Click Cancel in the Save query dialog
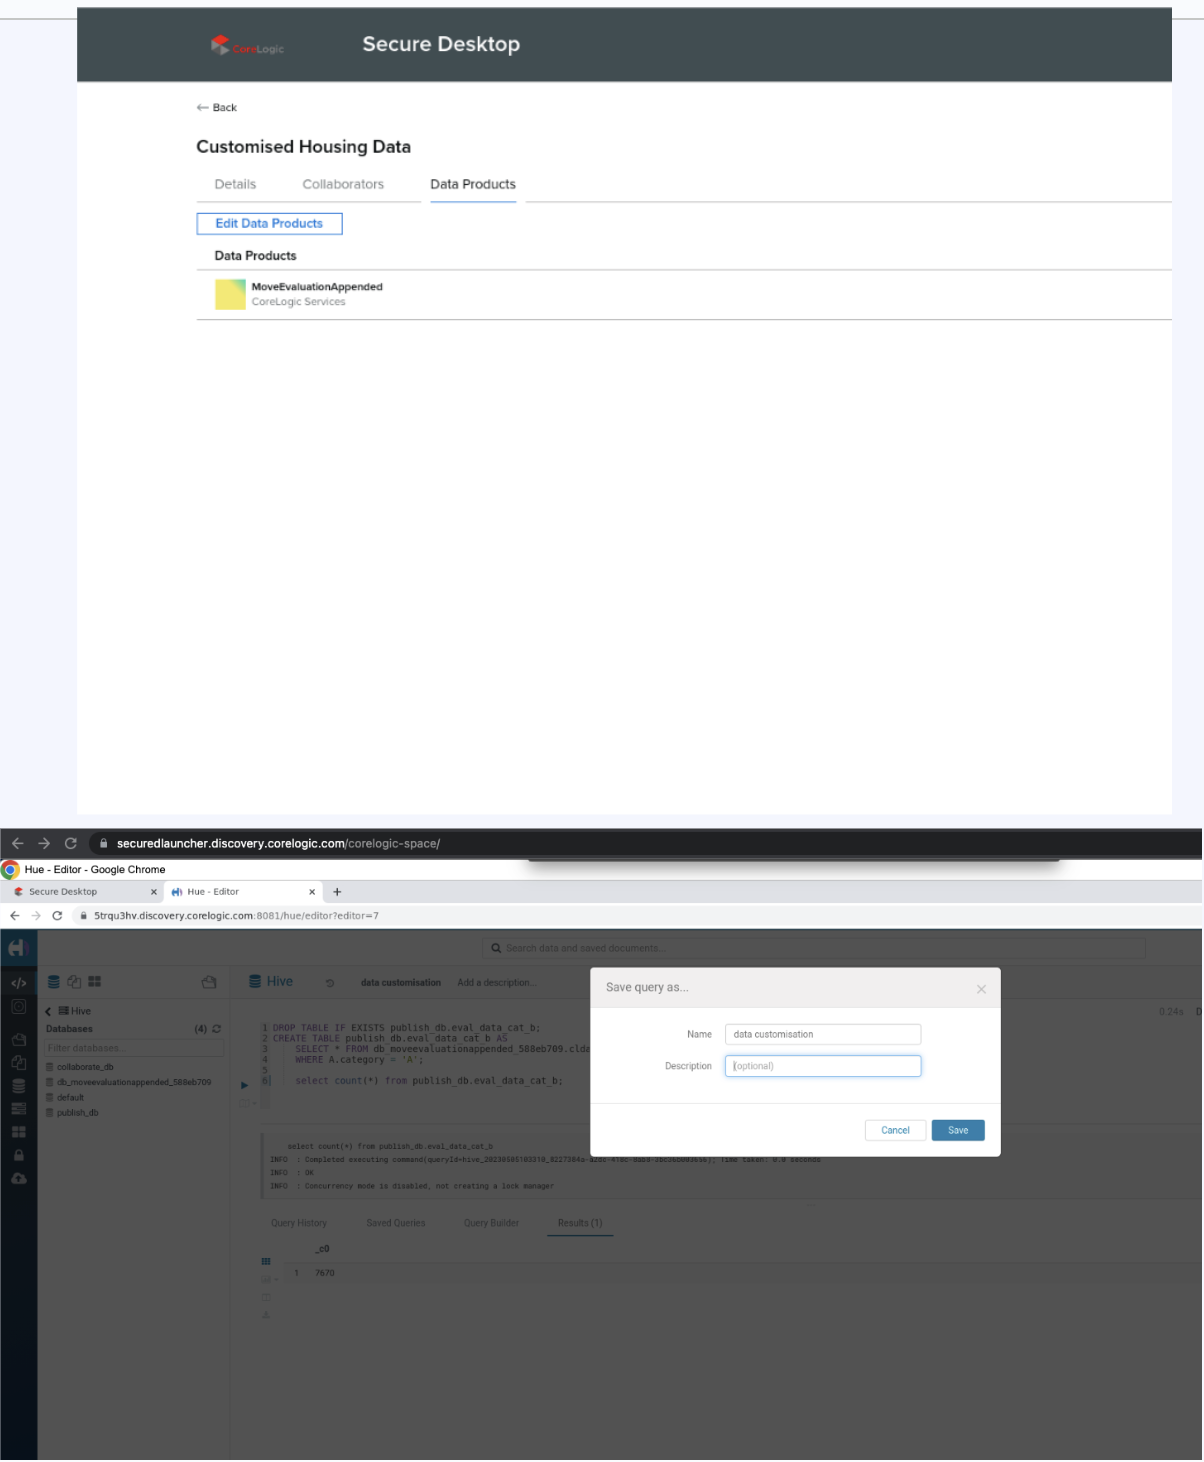The width and height of the screenshot is (1204, 1462). (895, 1131)
